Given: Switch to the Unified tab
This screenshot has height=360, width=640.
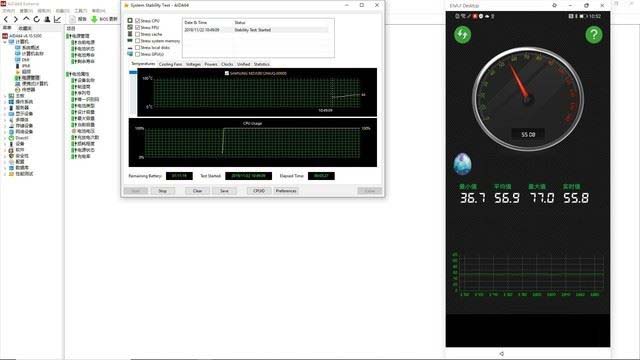Looking at the screenshot, I should (244, 64).
